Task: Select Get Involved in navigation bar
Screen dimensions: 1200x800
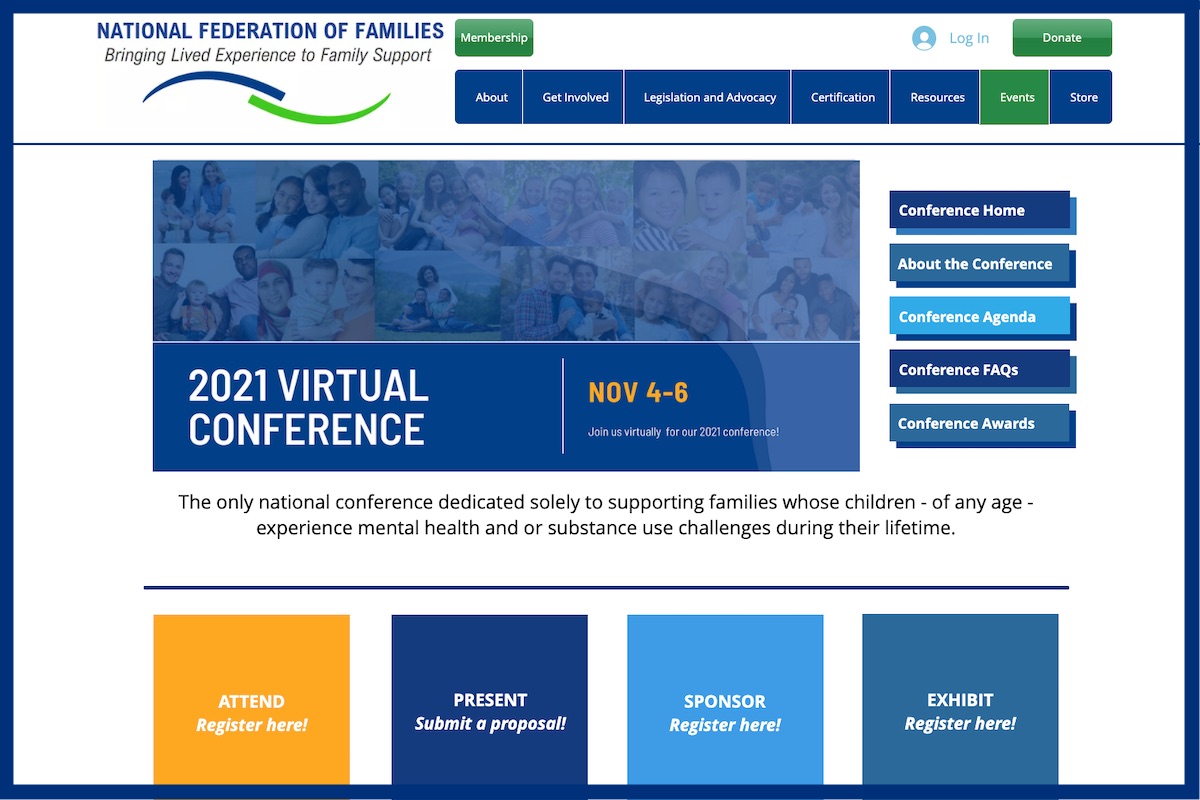Action: pyautogui.click(x=575, y=97)
